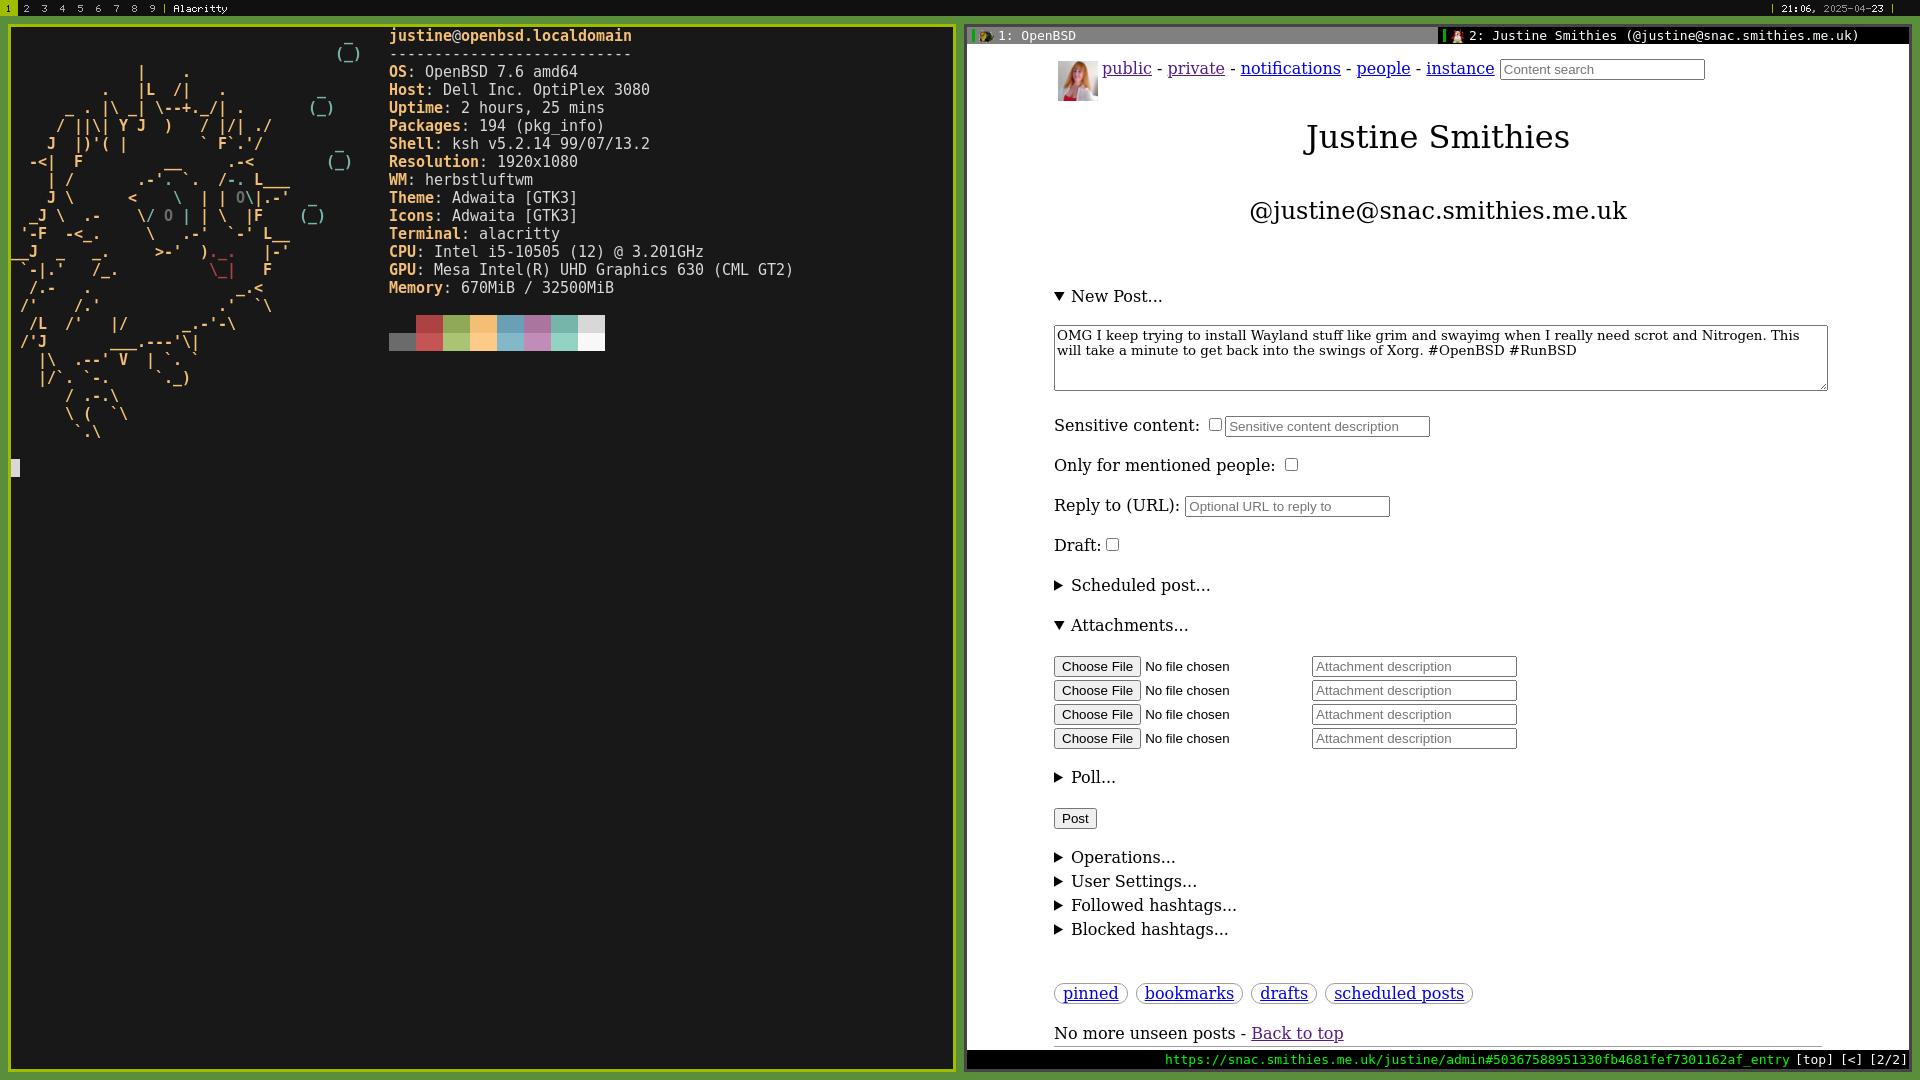Click the OpenBSD tab favicon in the browser

click(x=986, y=36)
